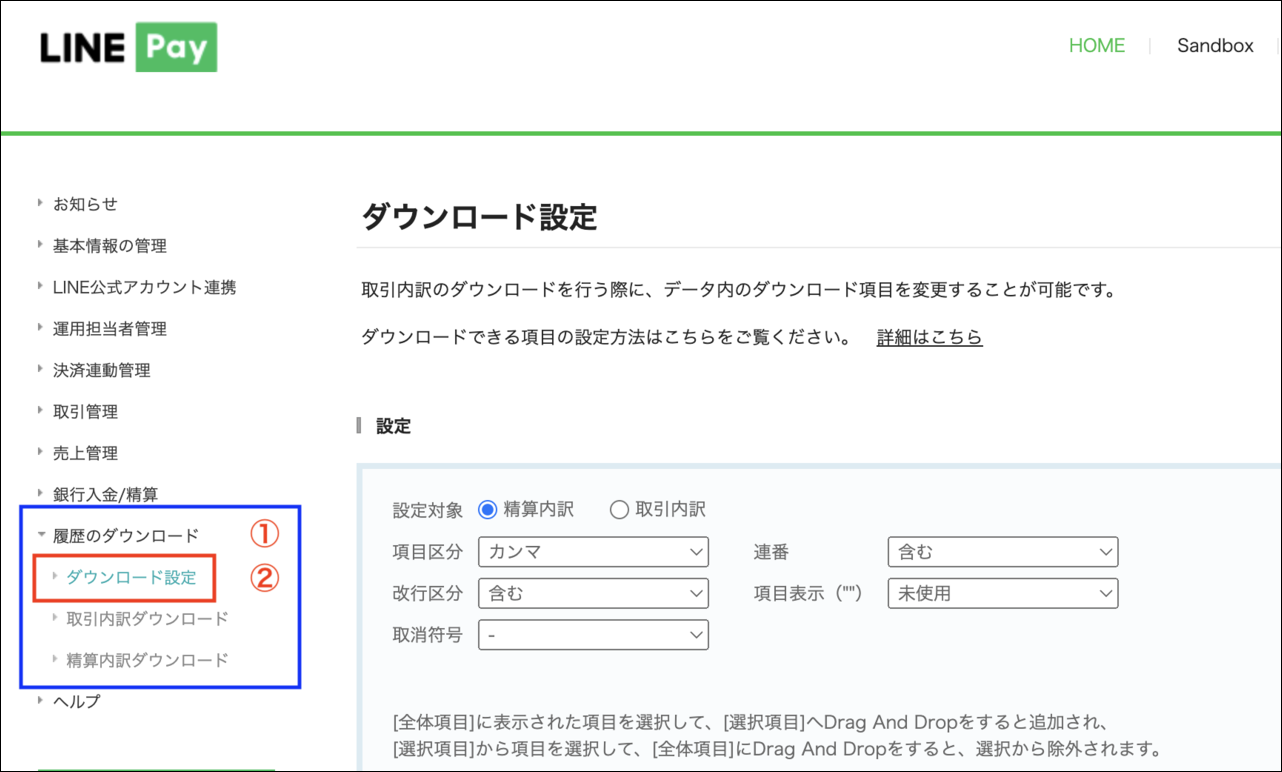Viewport: 1282px width, 772px height.
Task: Switch to the Sandbox navigation item
Action: coord(1215,46)
